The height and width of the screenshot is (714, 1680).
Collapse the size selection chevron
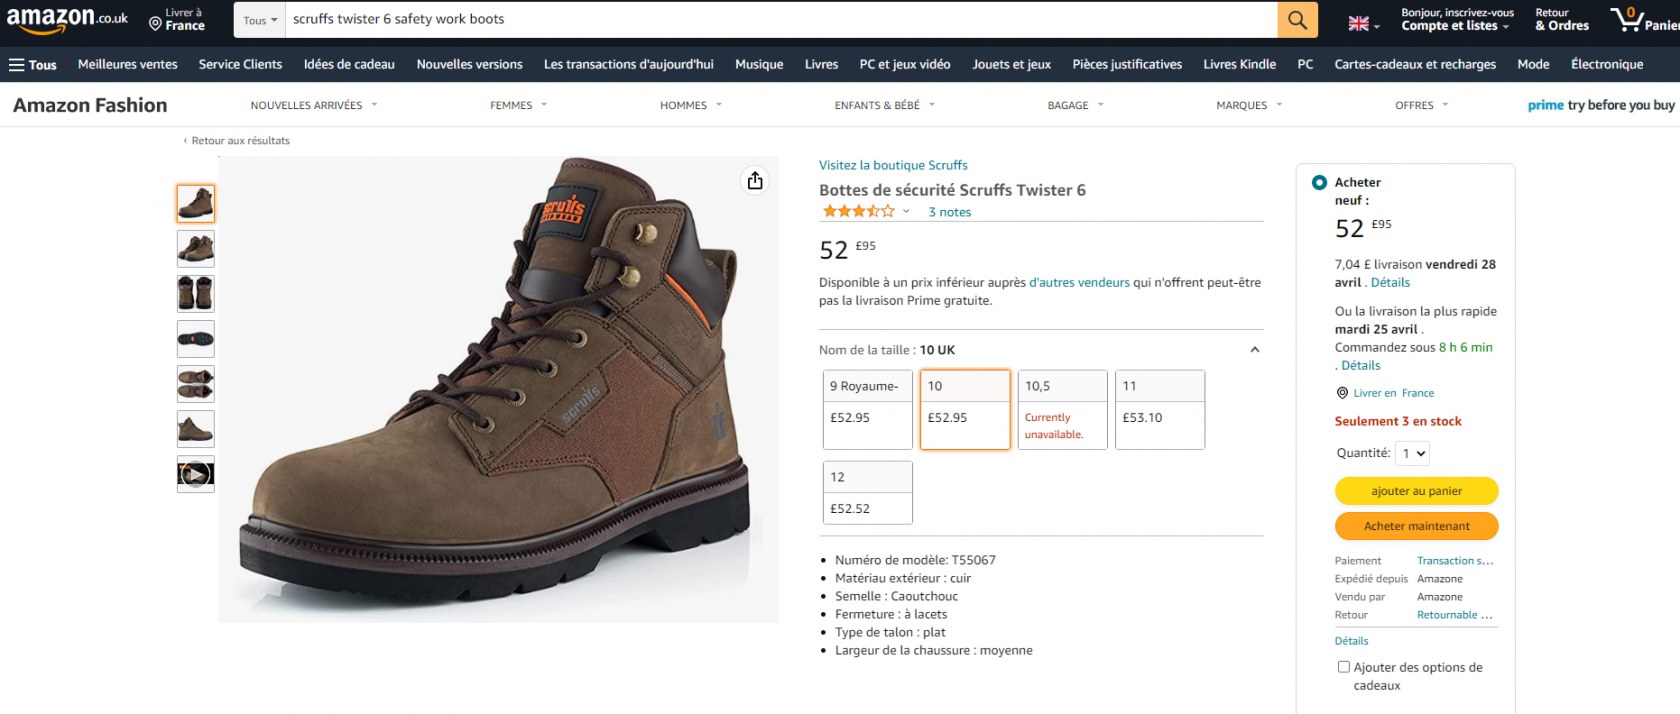1254,350
